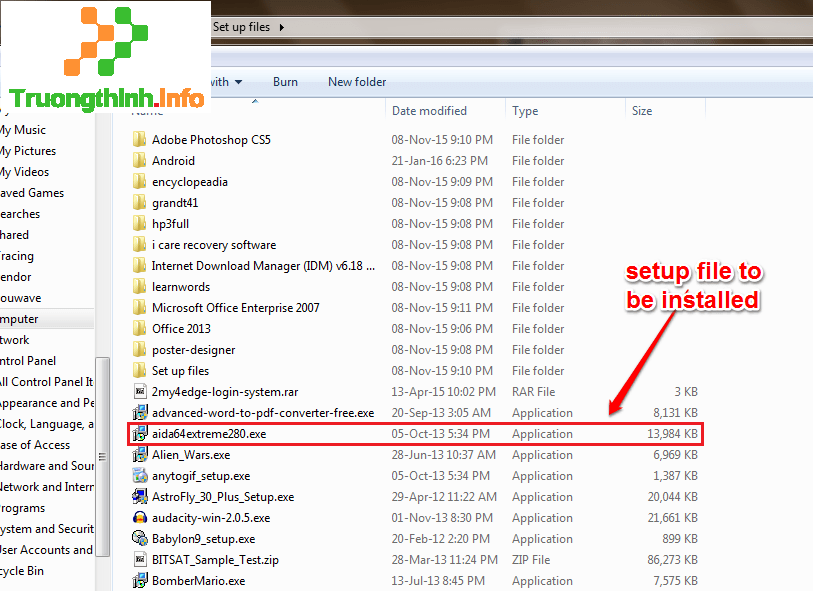
Task: Select the Internet Download Manager folder icon
Action: pos(139,265)
